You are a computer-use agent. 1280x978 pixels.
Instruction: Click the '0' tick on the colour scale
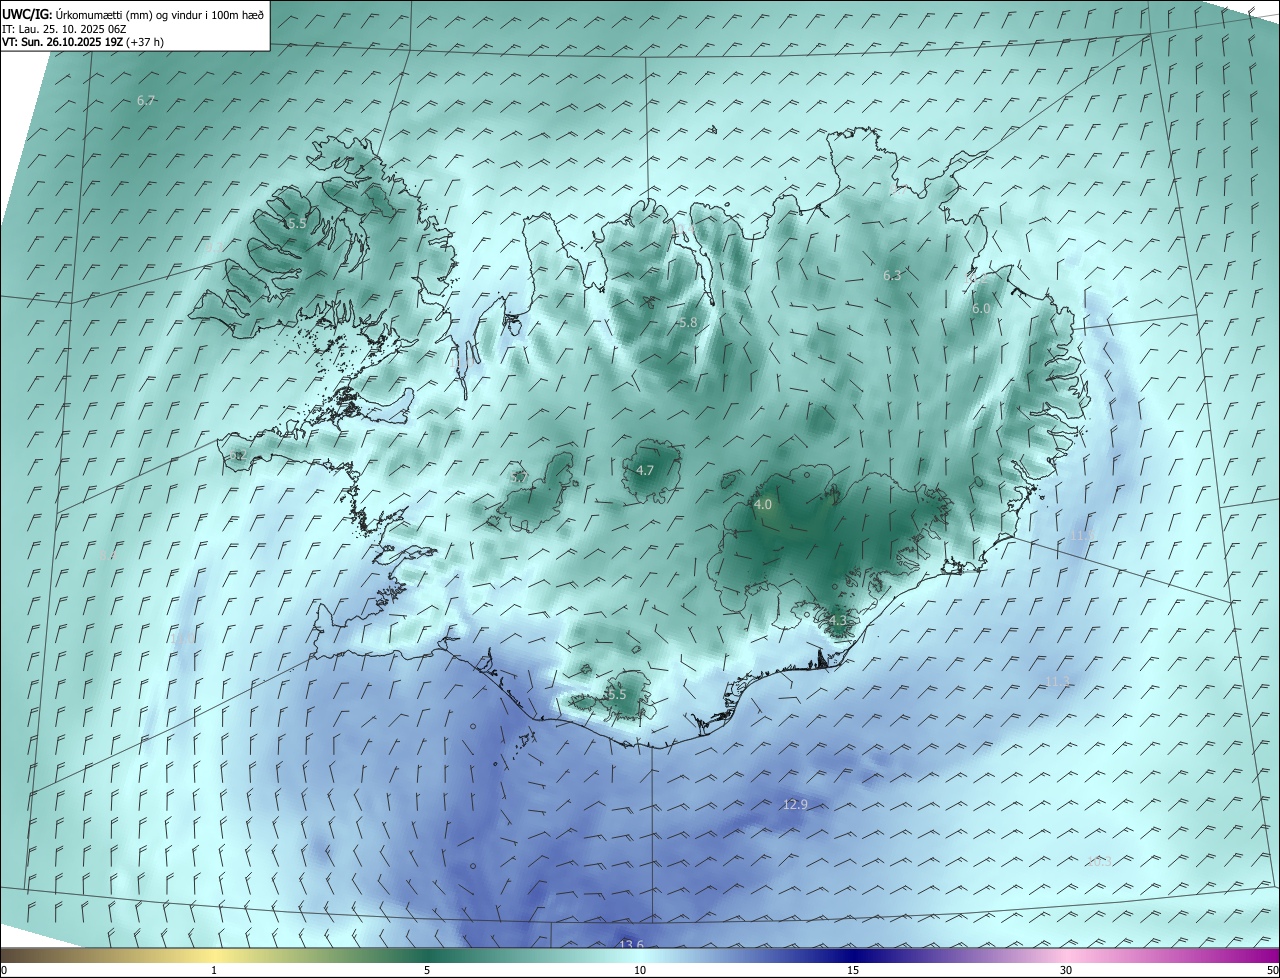click(4, 970)
